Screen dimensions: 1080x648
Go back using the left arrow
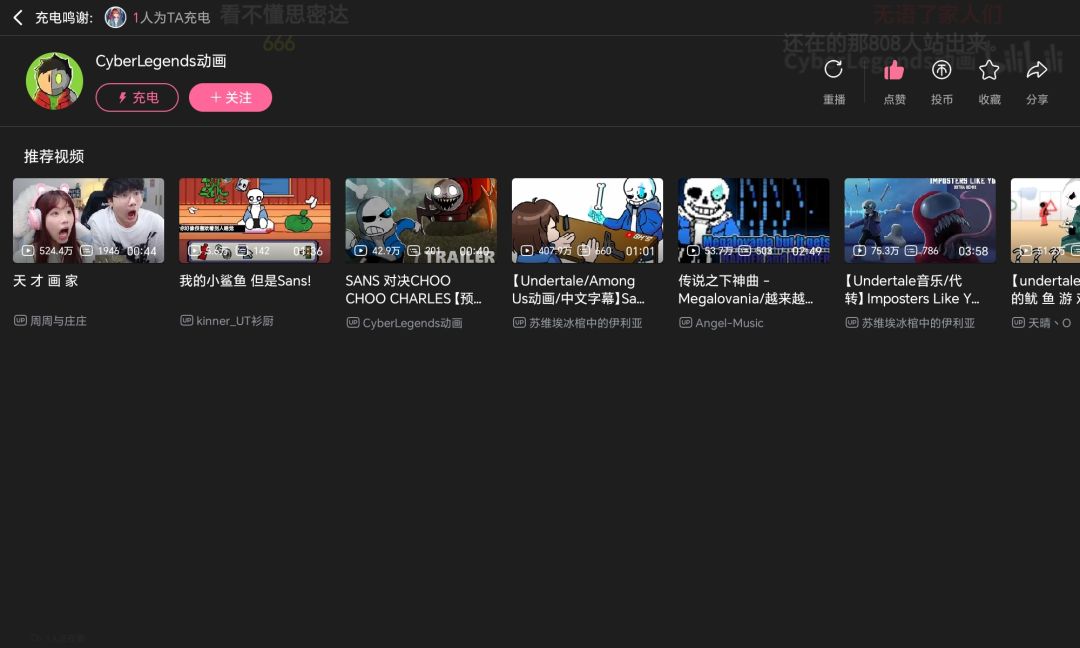pyautogui.click(x=18, y=17)
